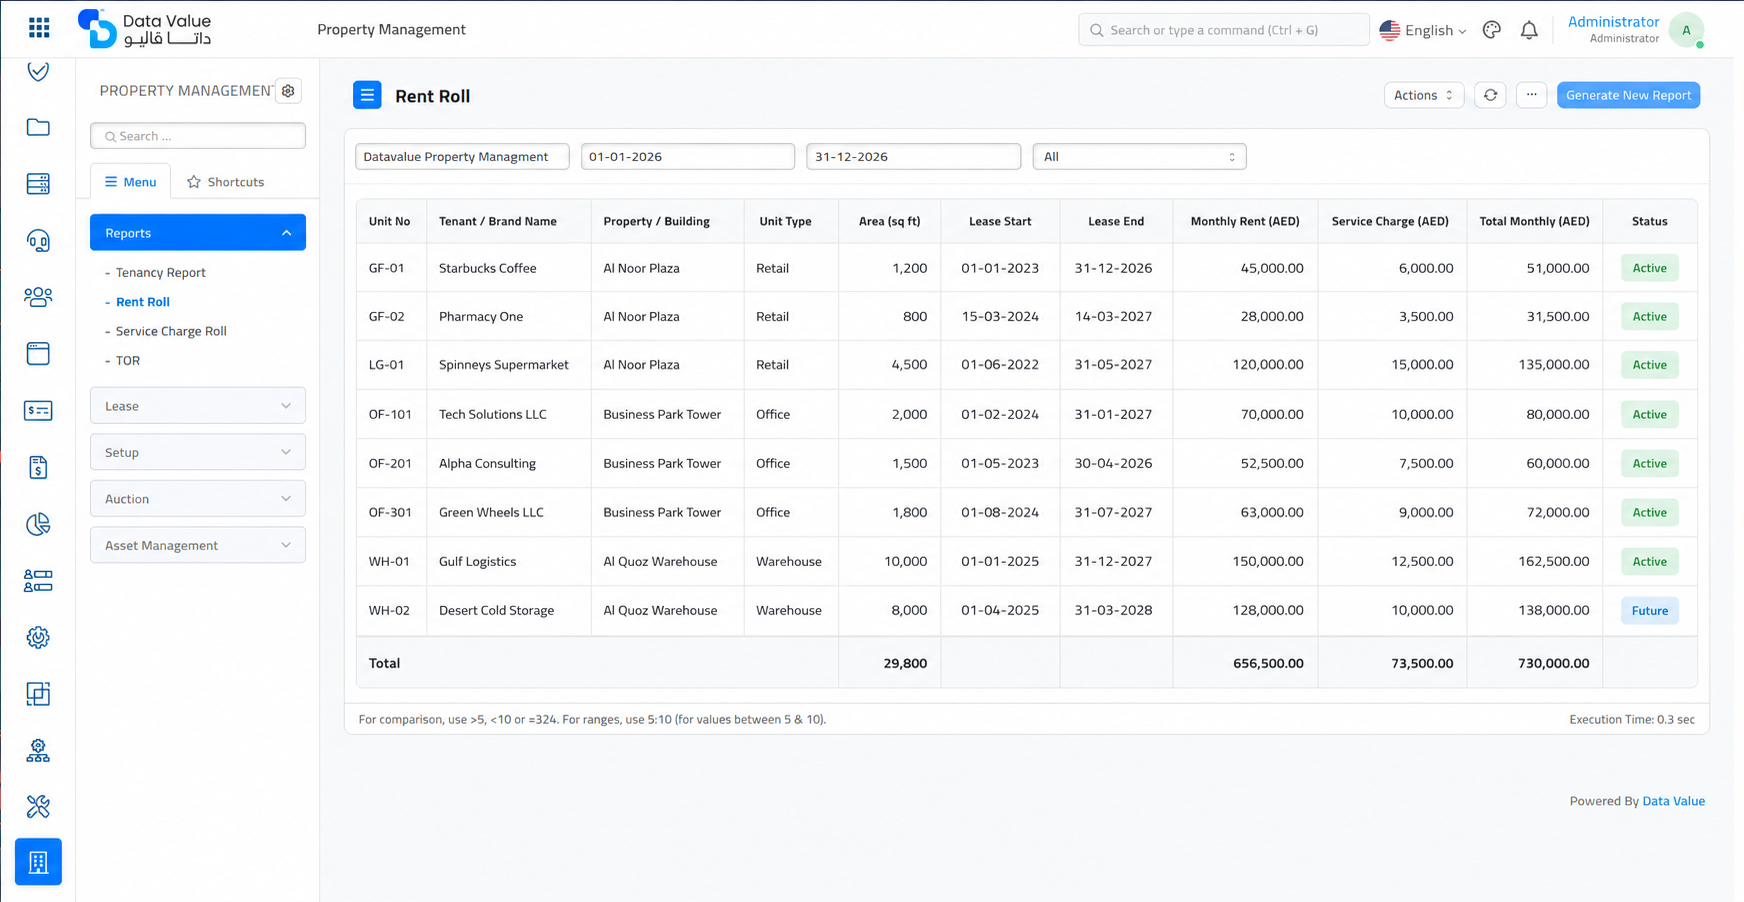The height and width of the screenshot is (902, 1744).
Task: Click the 31-12-2026 to-date field
Action: [x=913, y=157]
